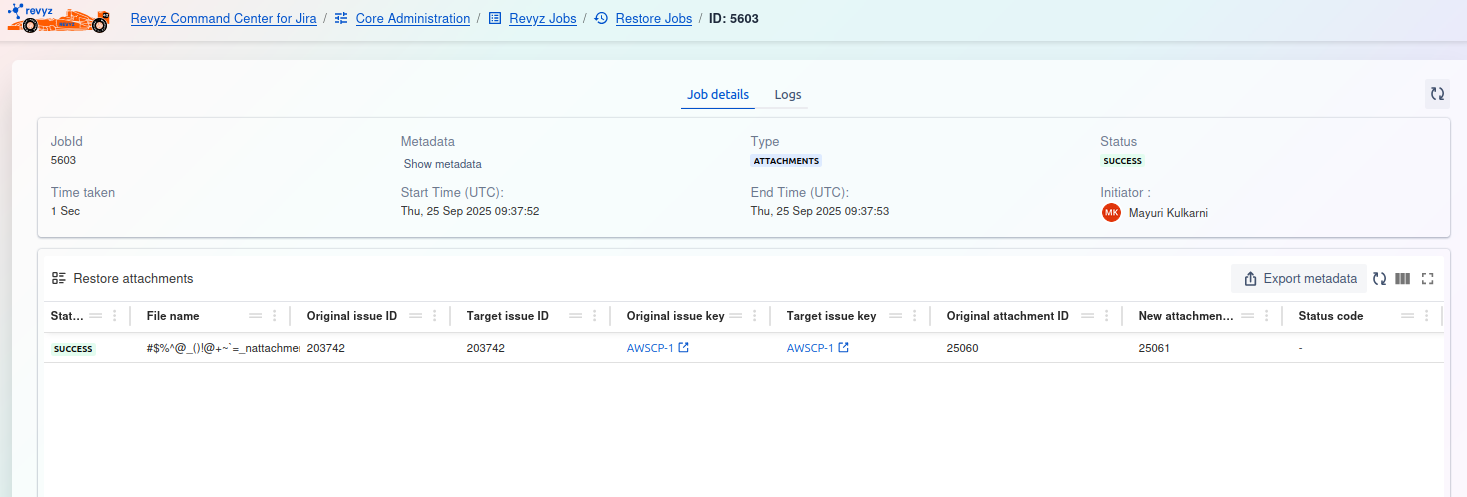Click Show metadata
The width and height of the screenshot is (1467, 497).
click(x=442, y=164)
